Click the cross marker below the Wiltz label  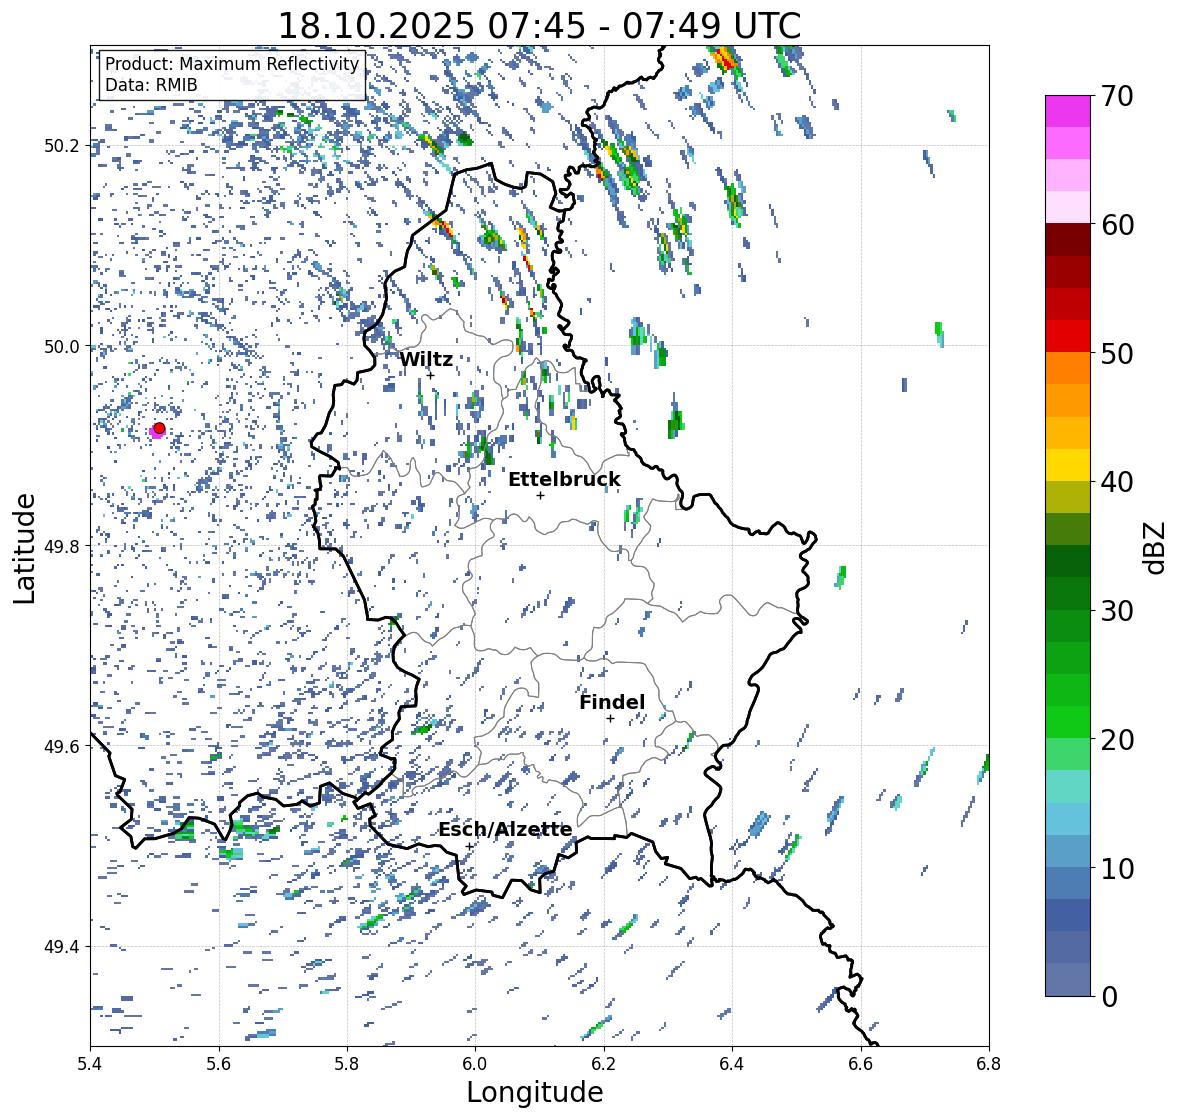(x=430, y=375)
